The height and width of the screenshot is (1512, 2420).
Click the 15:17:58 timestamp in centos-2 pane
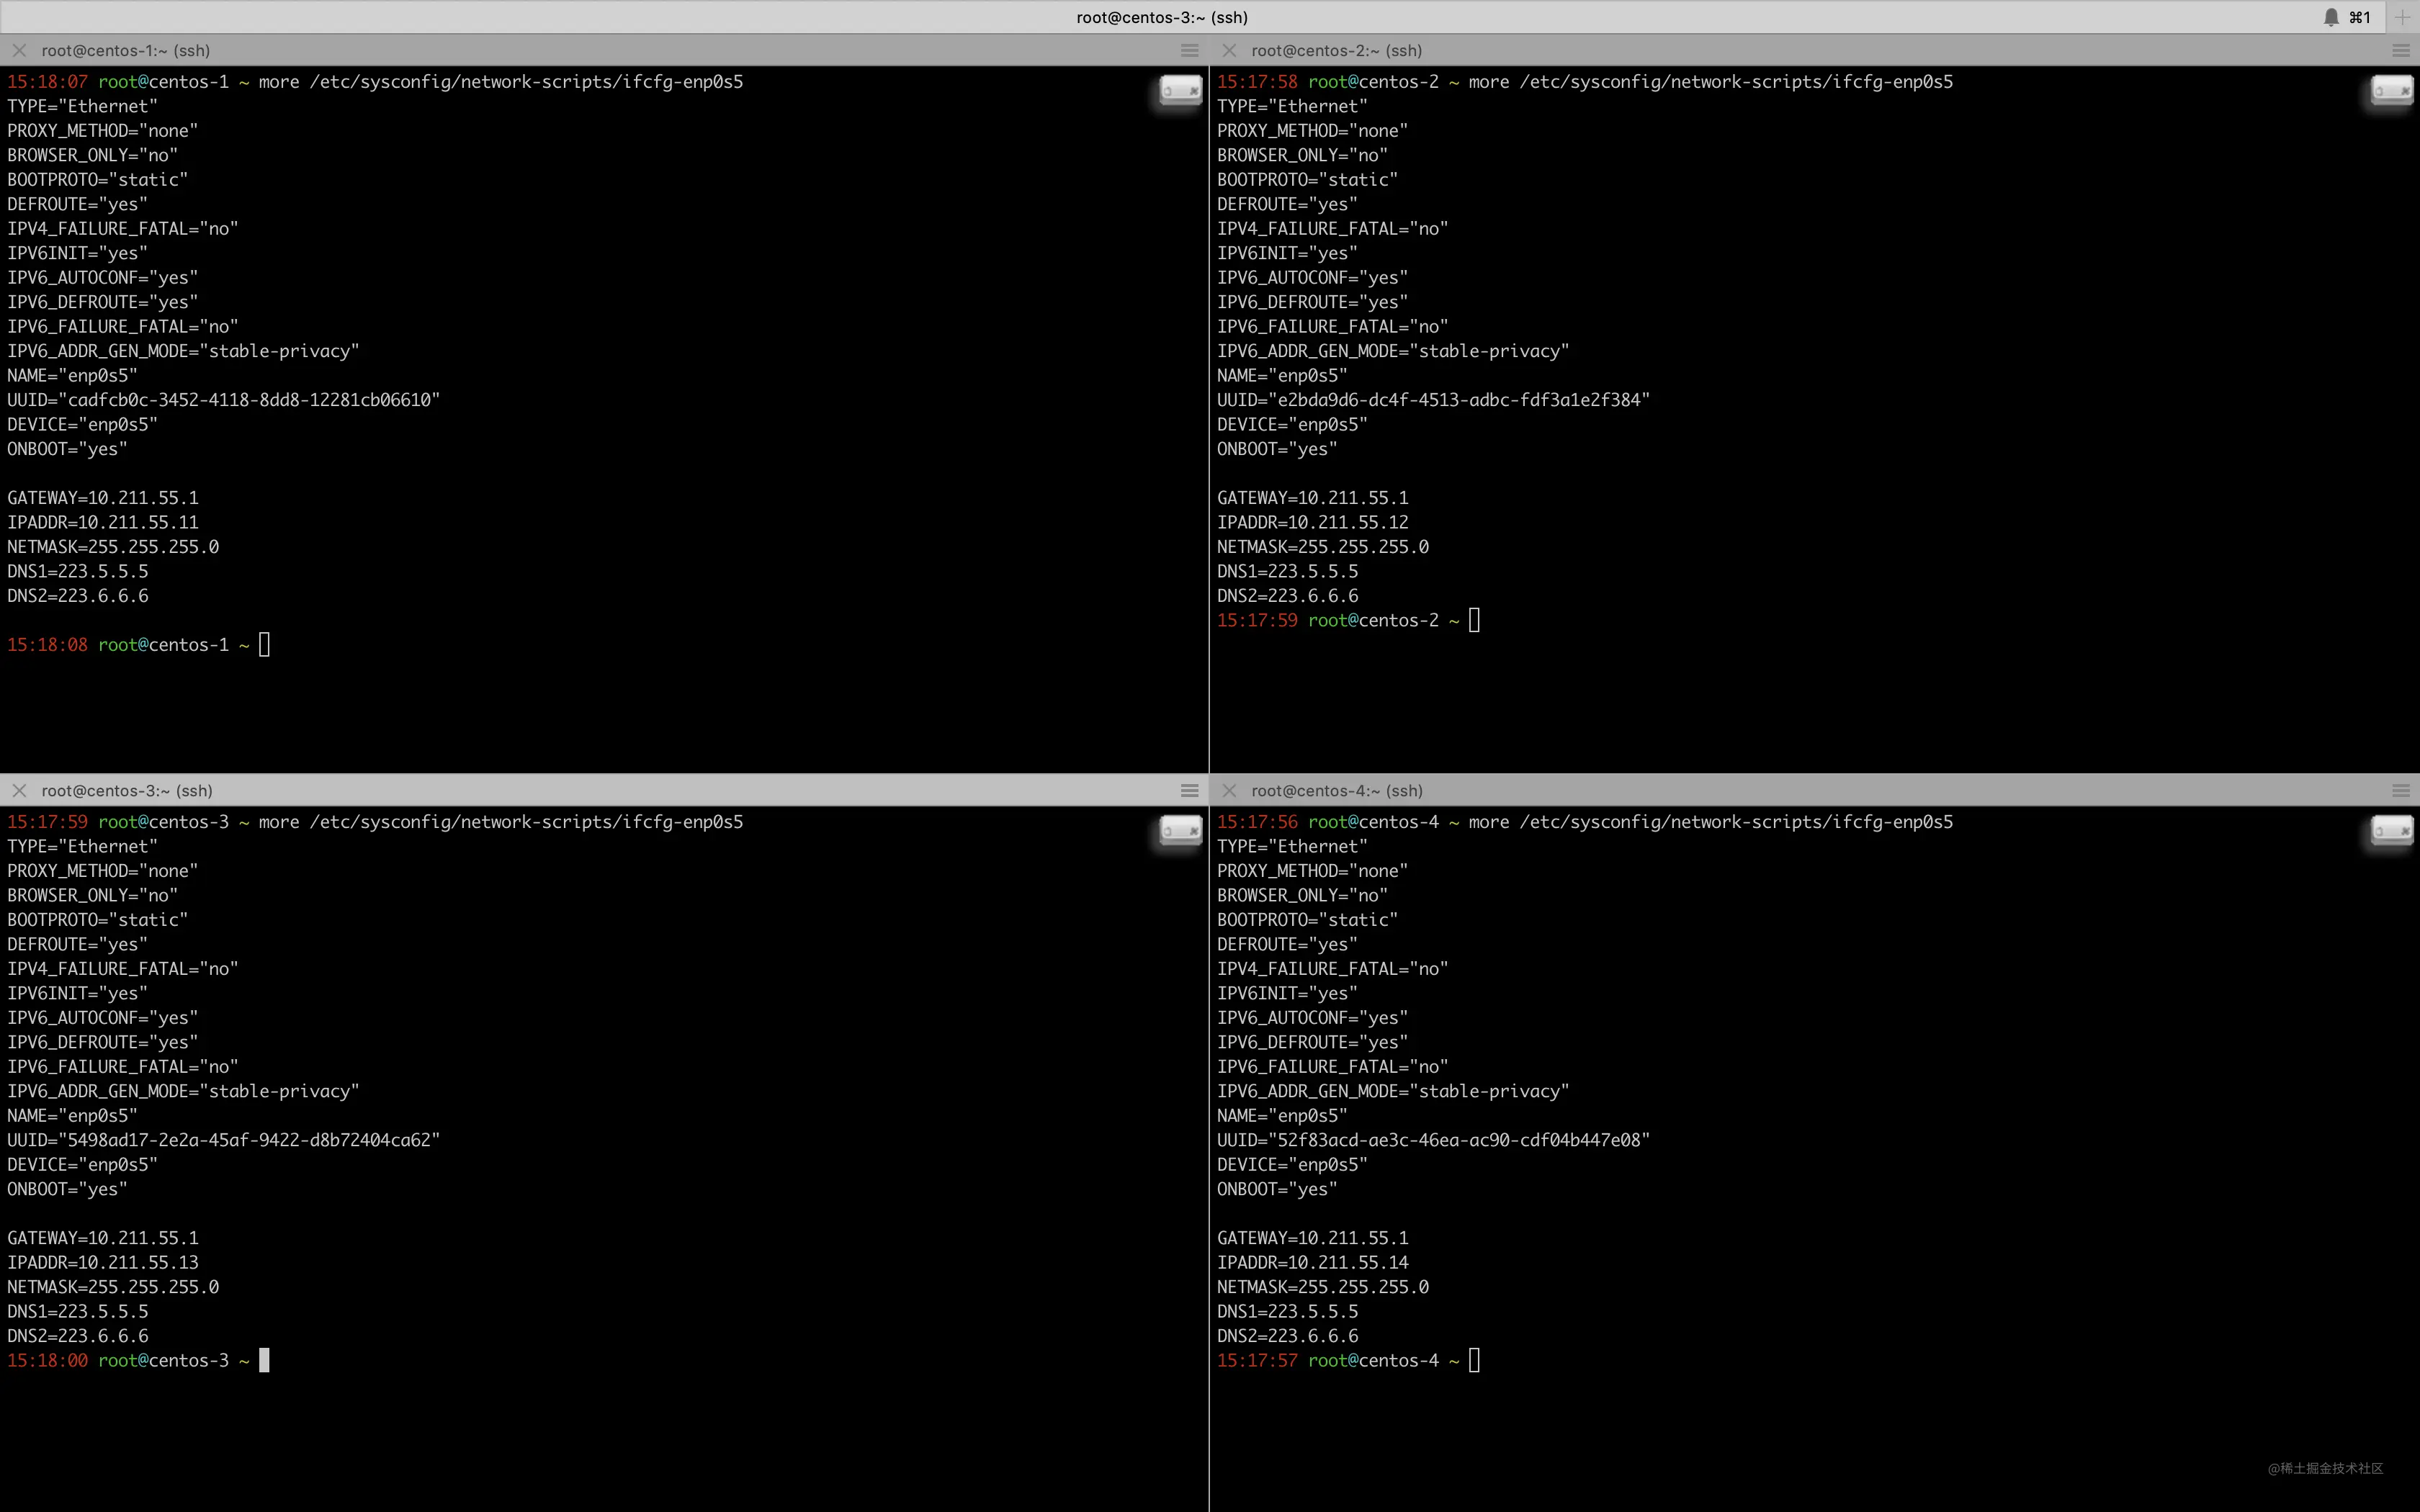(x=1257, y=82)
